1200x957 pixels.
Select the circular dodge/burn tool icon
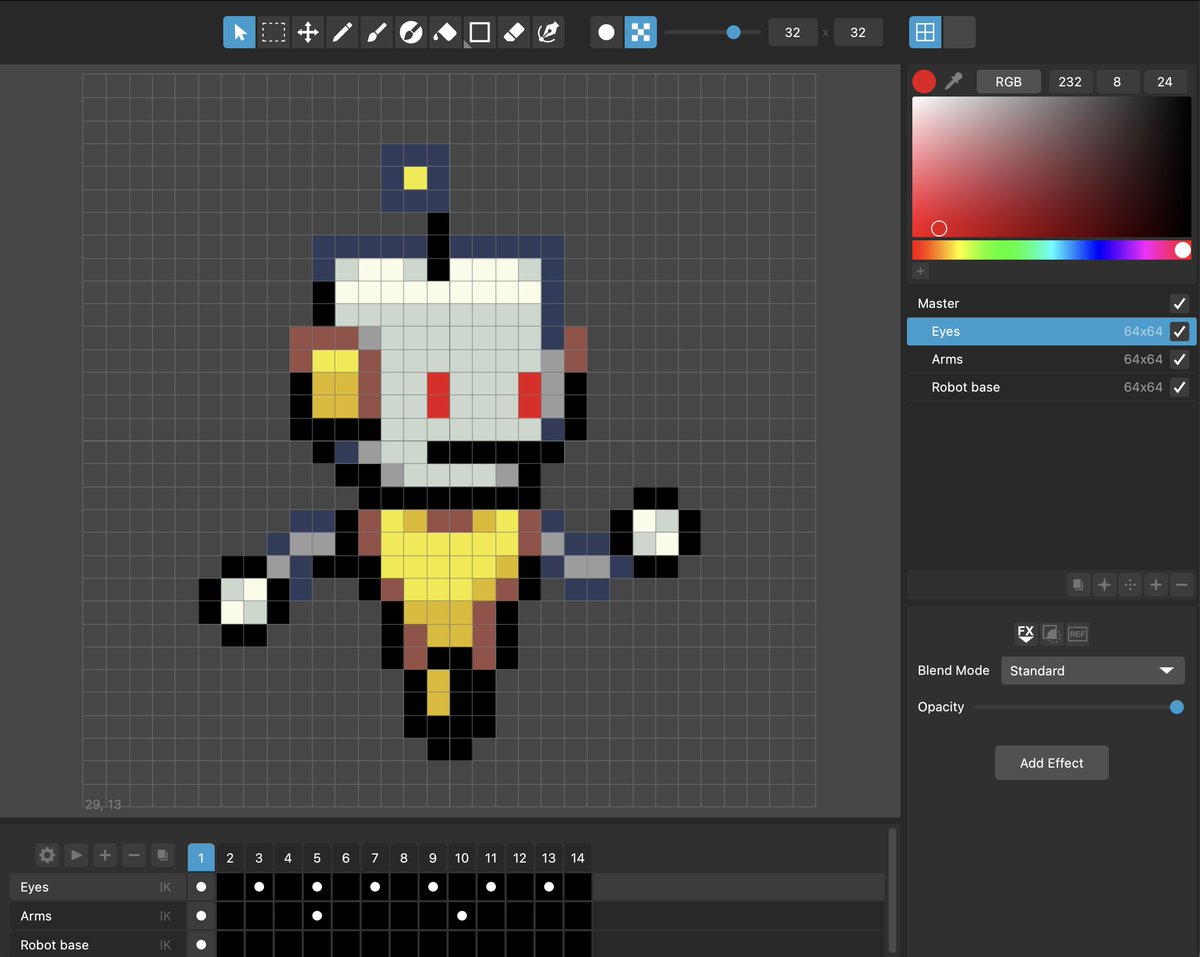(410, 32)
